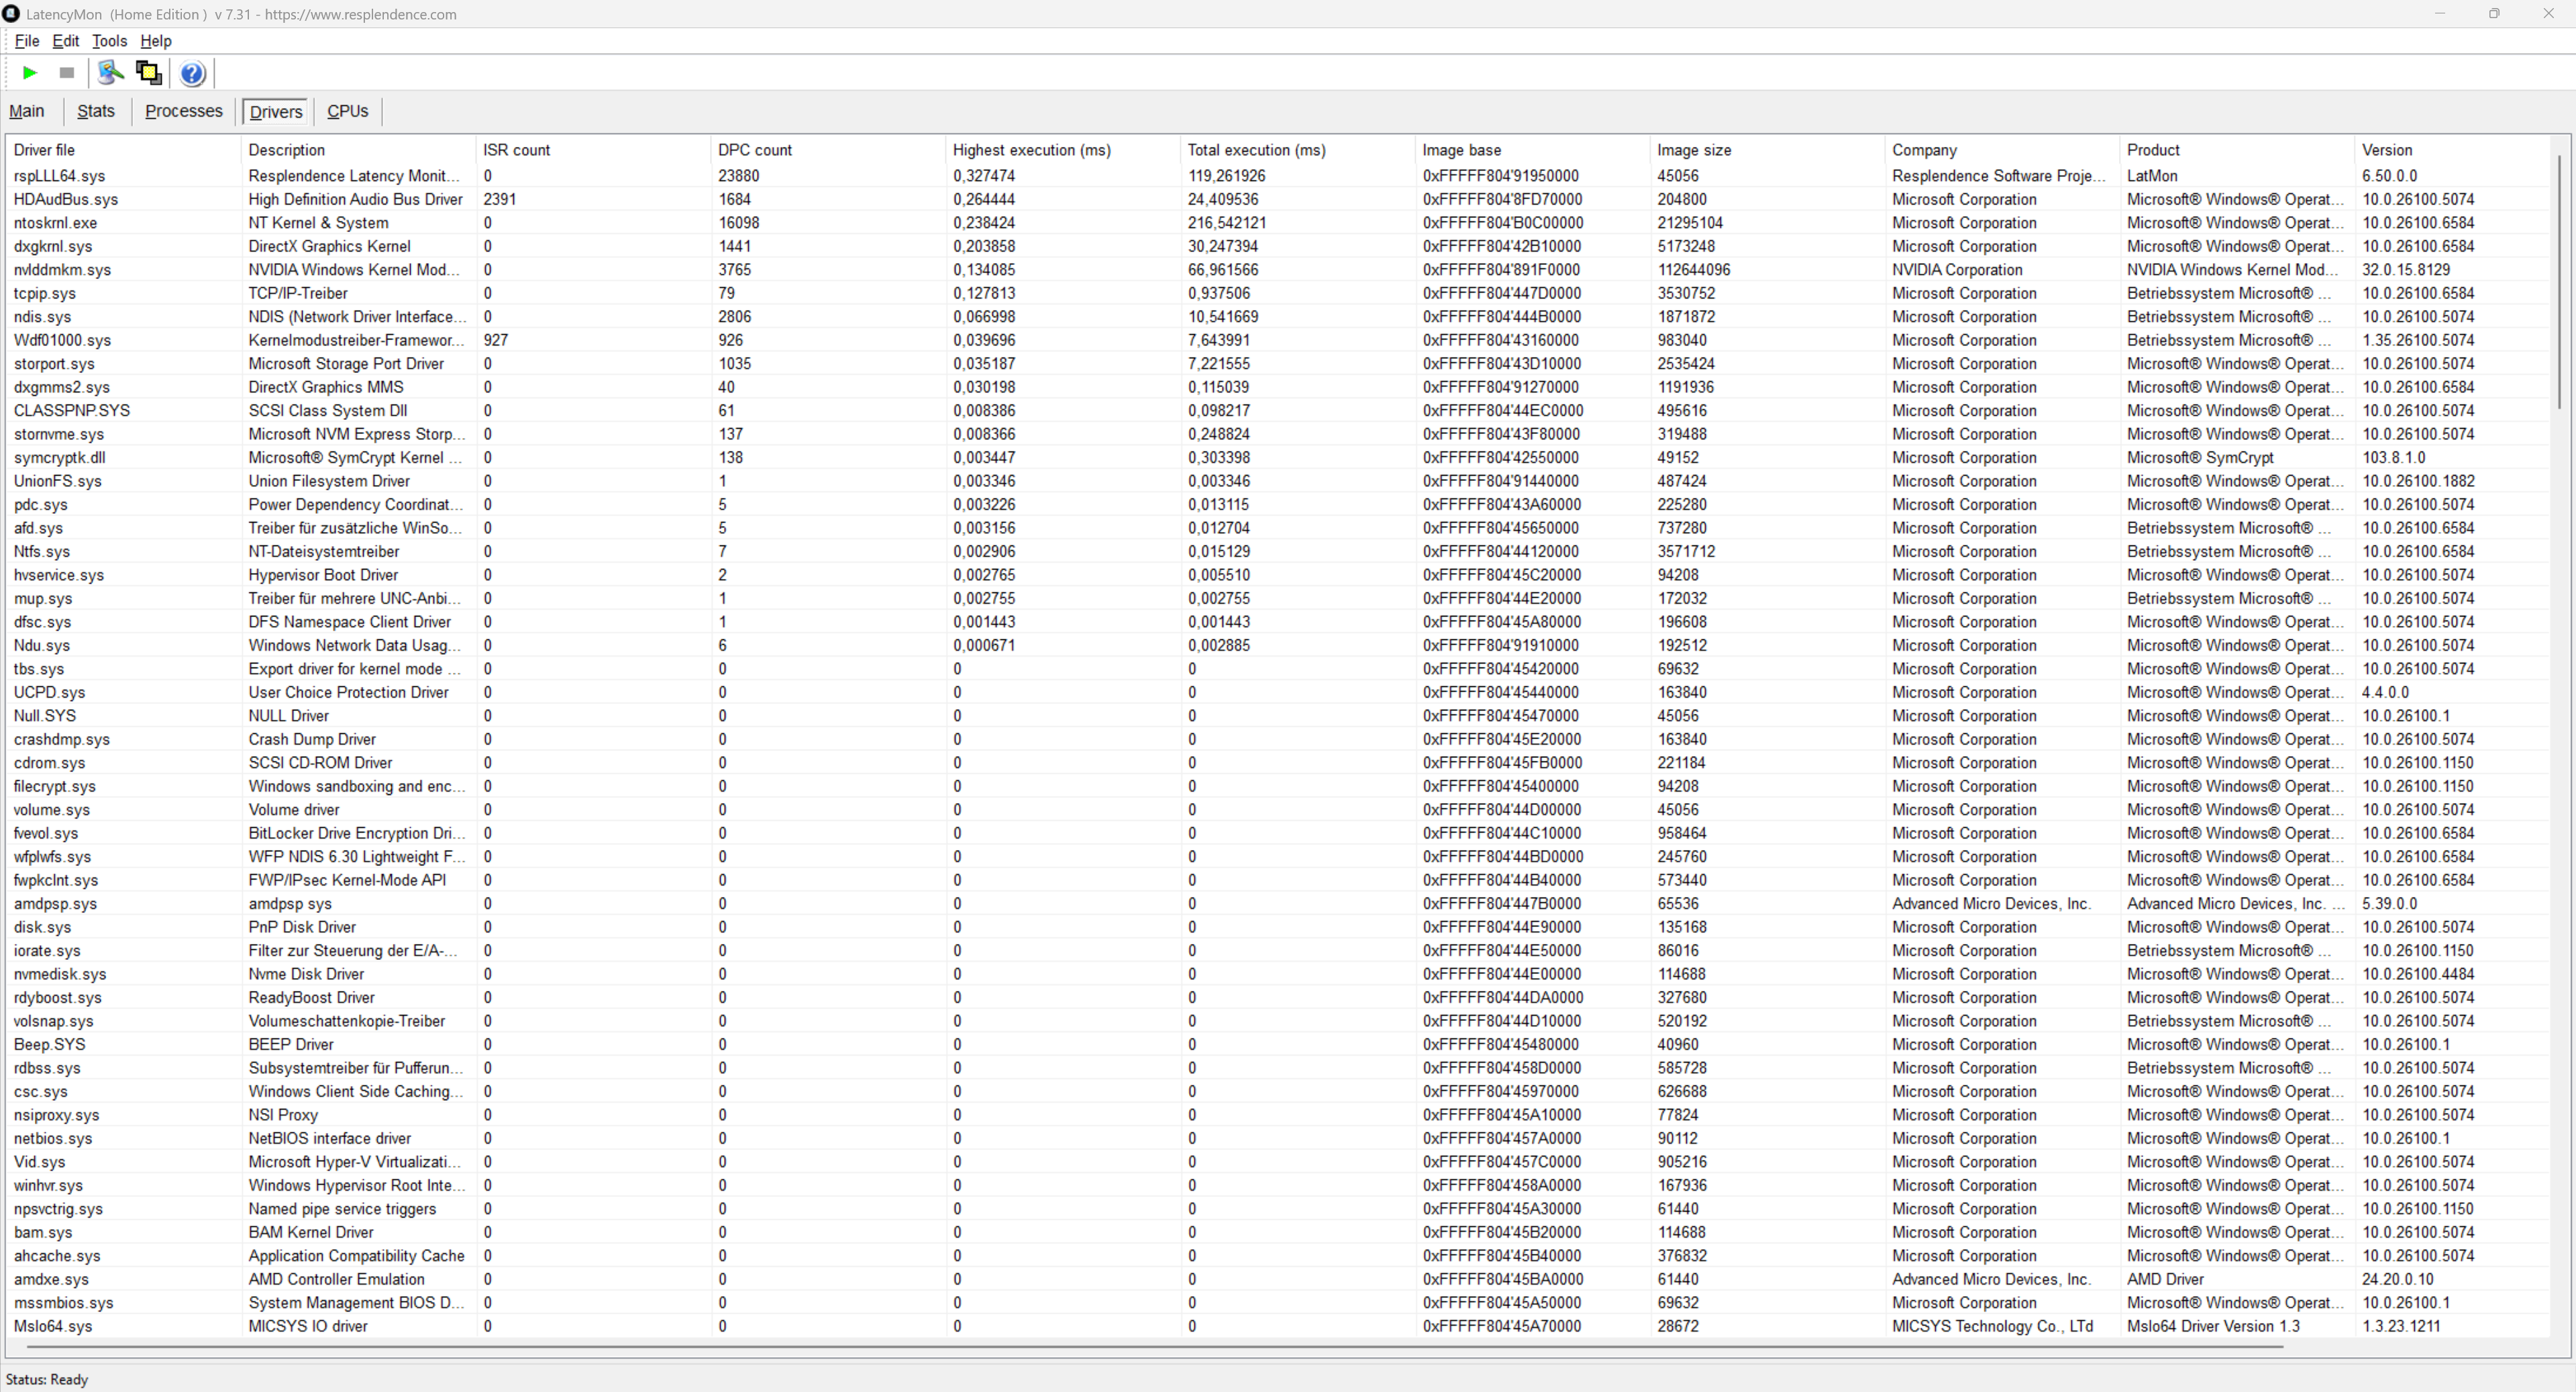This screenshot has height=1392, width=2576.
Task: Start monitoring with the green play button
Action: click(x=30, y=72)
